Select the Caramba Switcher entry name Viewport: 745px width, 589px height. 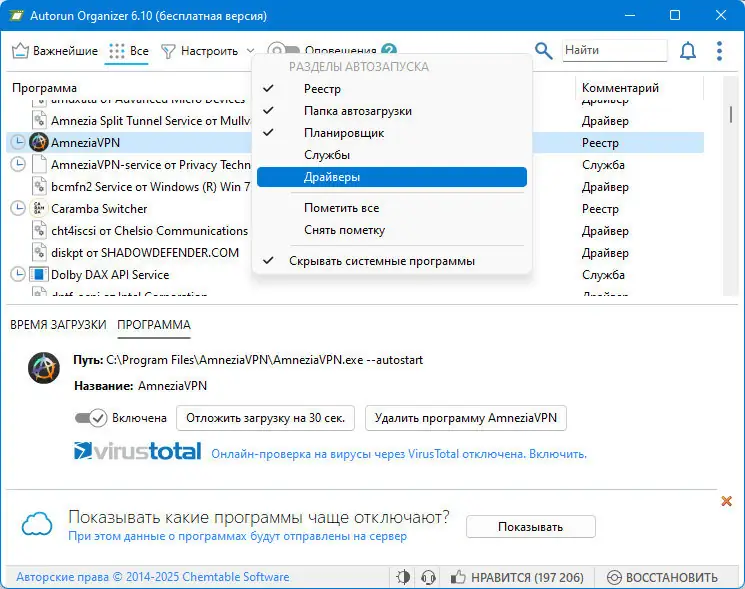pos(99,209)
